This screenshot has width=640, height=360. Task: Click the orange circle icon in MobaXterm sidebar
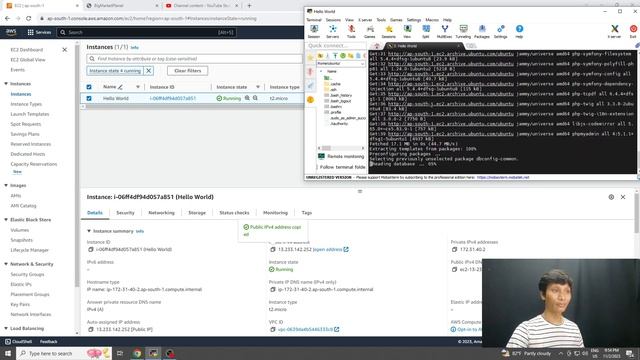(311, 100)
